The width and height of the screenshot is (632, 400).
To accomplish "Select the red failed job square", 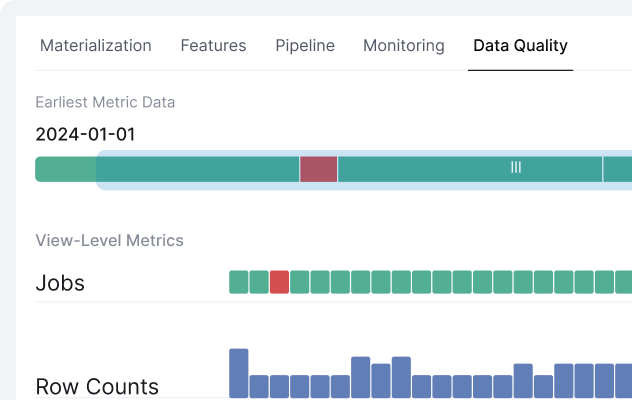I will click(280, 282).
